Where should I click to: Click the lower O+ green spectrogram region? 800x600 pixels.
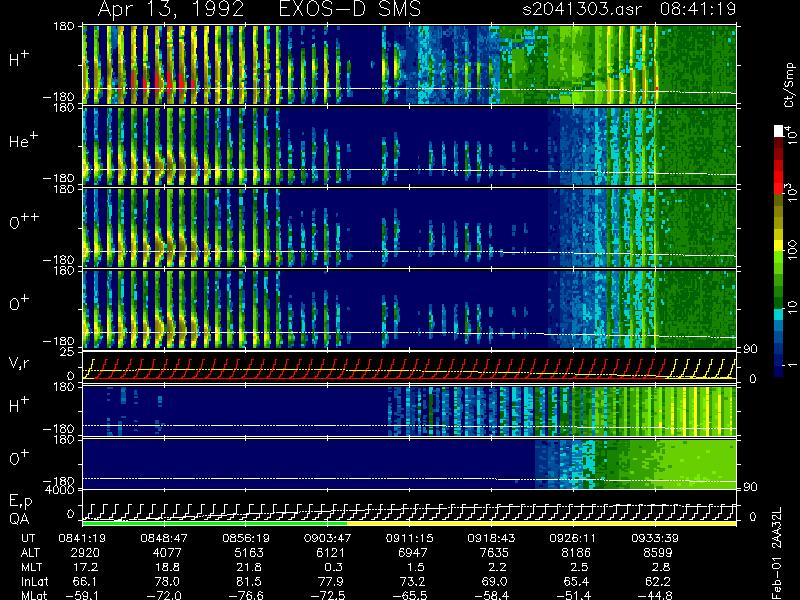tap(663, 464)
